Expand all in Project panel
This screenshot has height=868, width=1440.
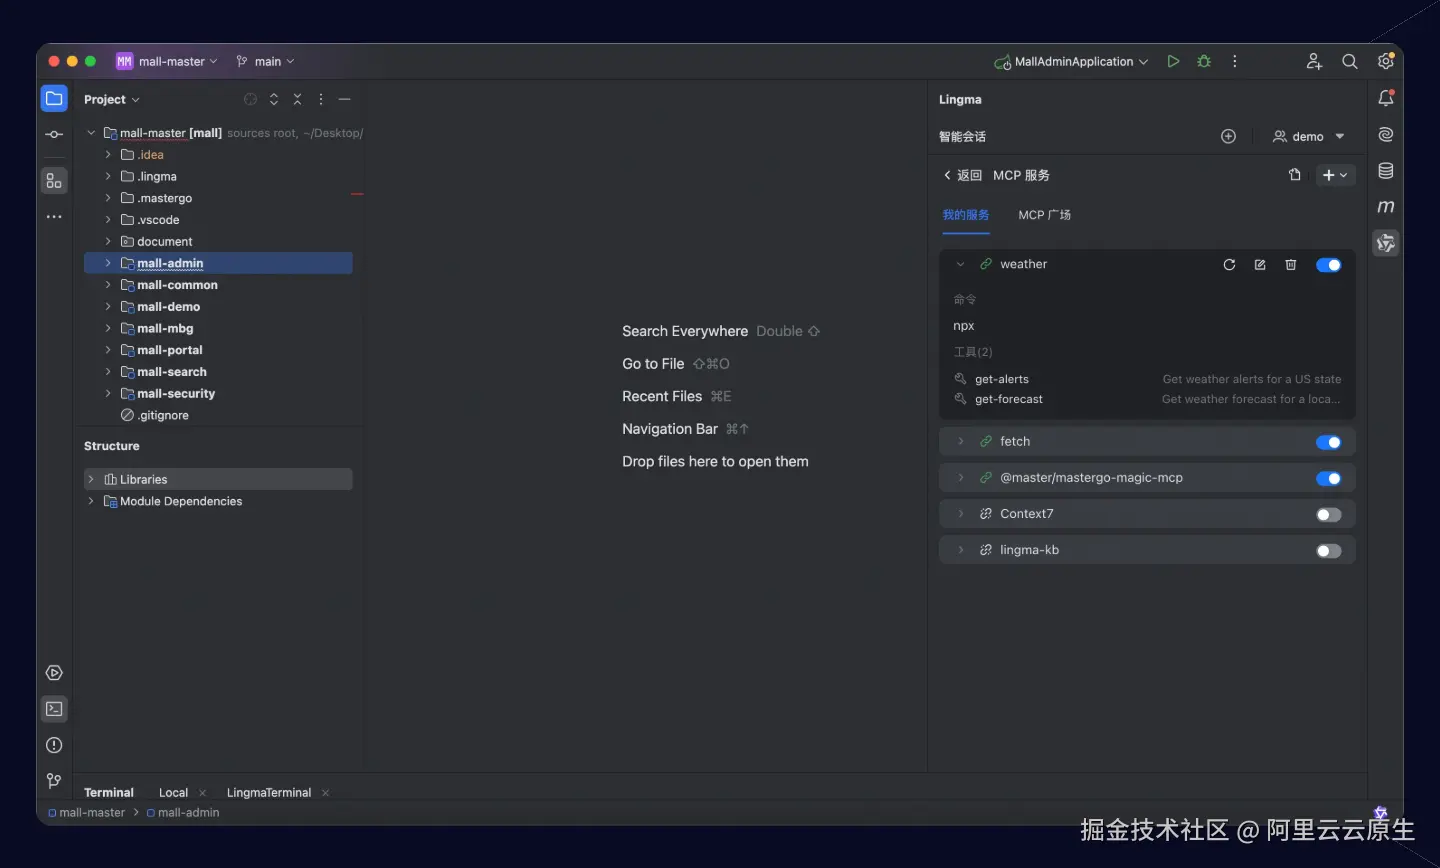(x=274, y=99)
